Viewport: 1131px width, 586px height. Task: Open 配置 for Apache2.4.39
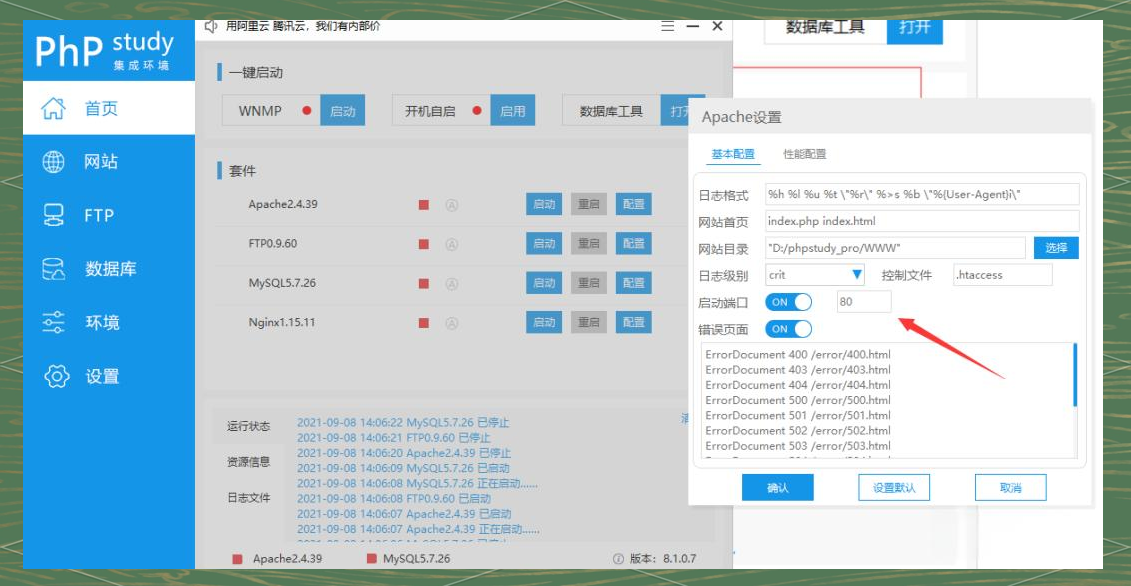click(x=633, y=204)
